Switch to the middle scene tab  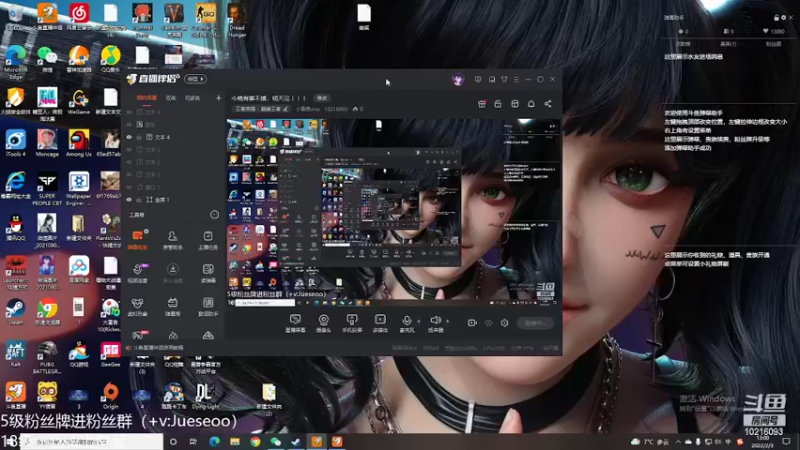[171, 98]
